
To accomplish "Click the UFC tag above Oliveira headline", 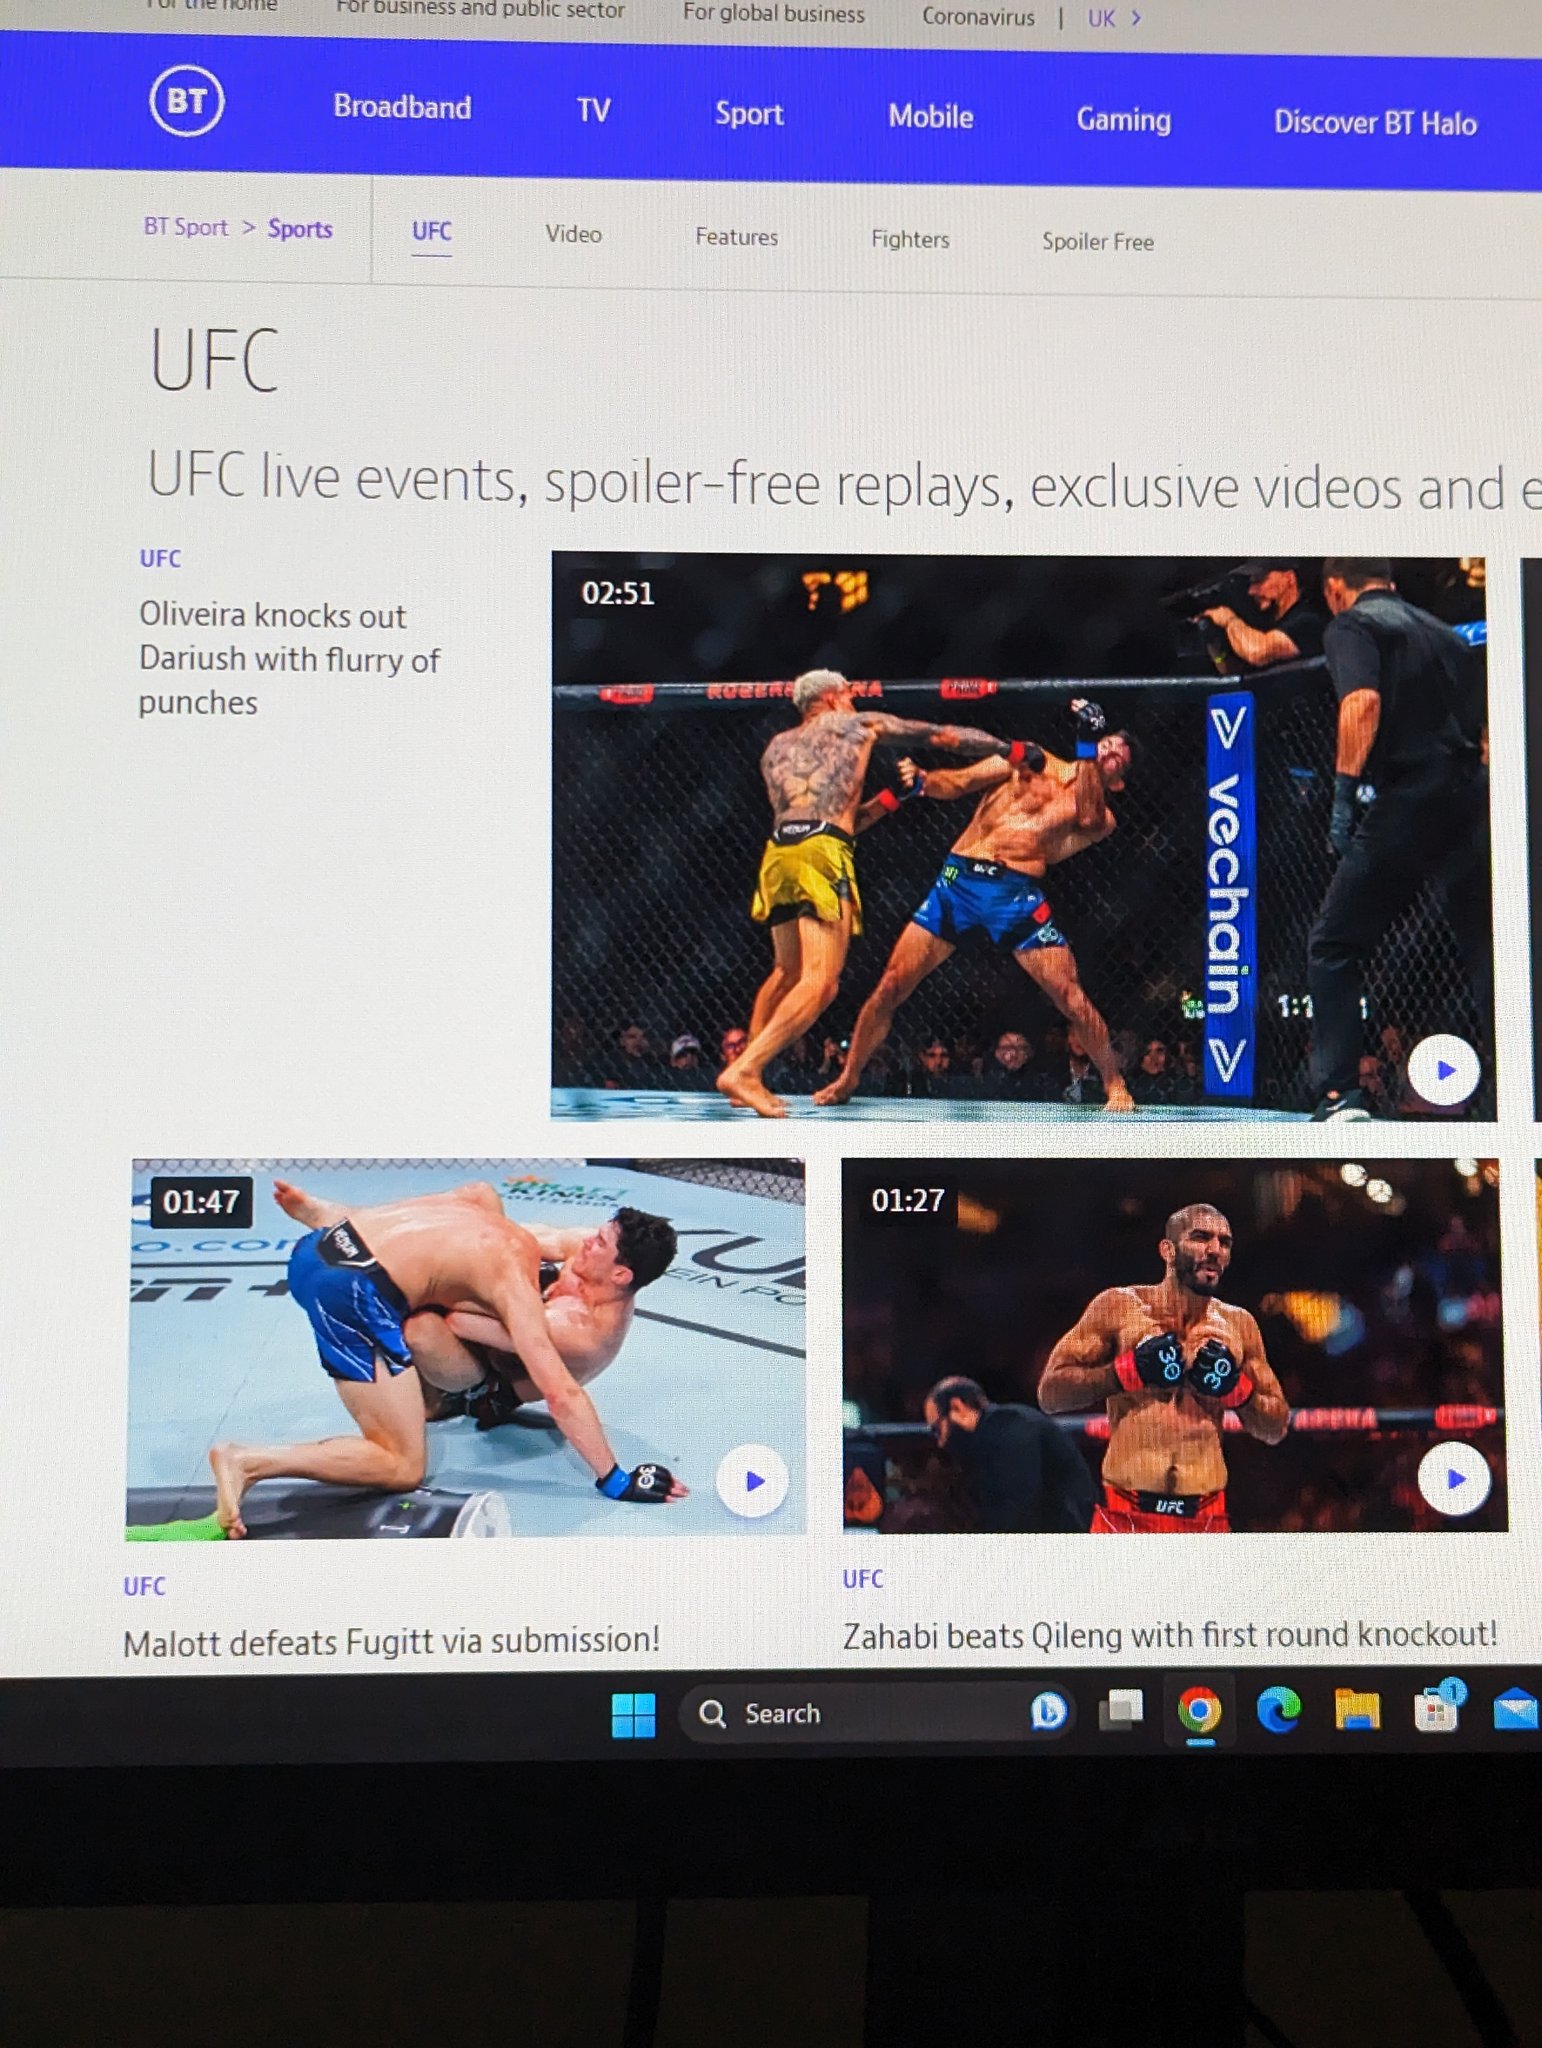I will click(x=160, y=559).
